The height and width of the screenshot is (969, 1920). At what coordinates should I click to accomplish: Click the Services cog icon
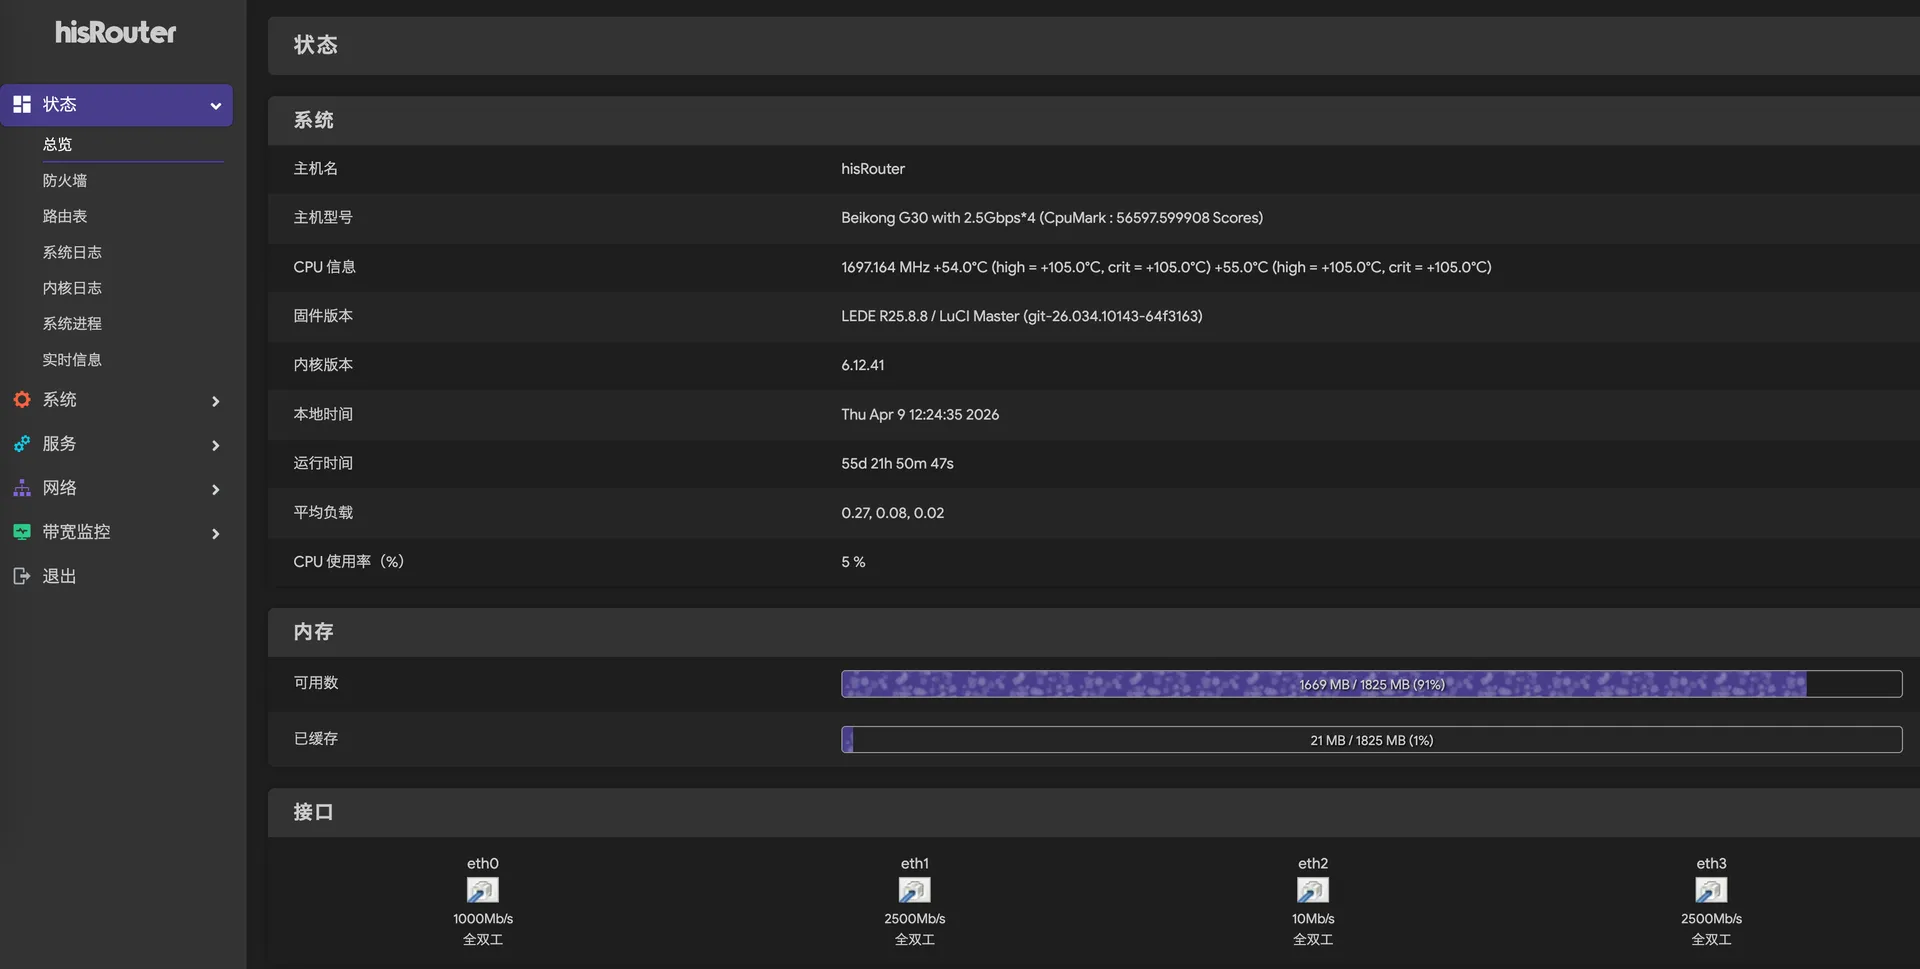(x=21, y=444)
